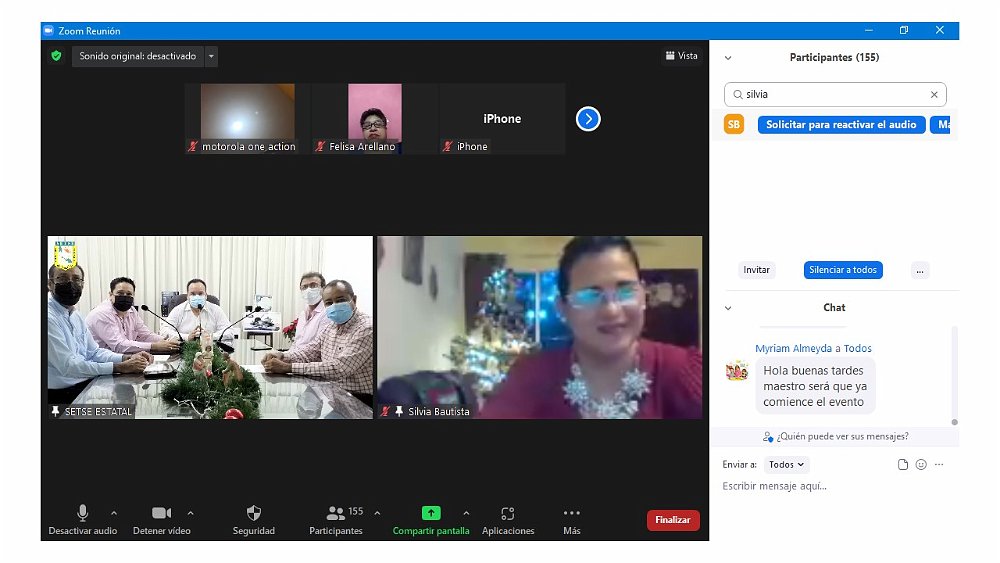Open dropdown arrow beside Sonido original
The height and width of the screenshot is (563, 1000).
[211, 56]
